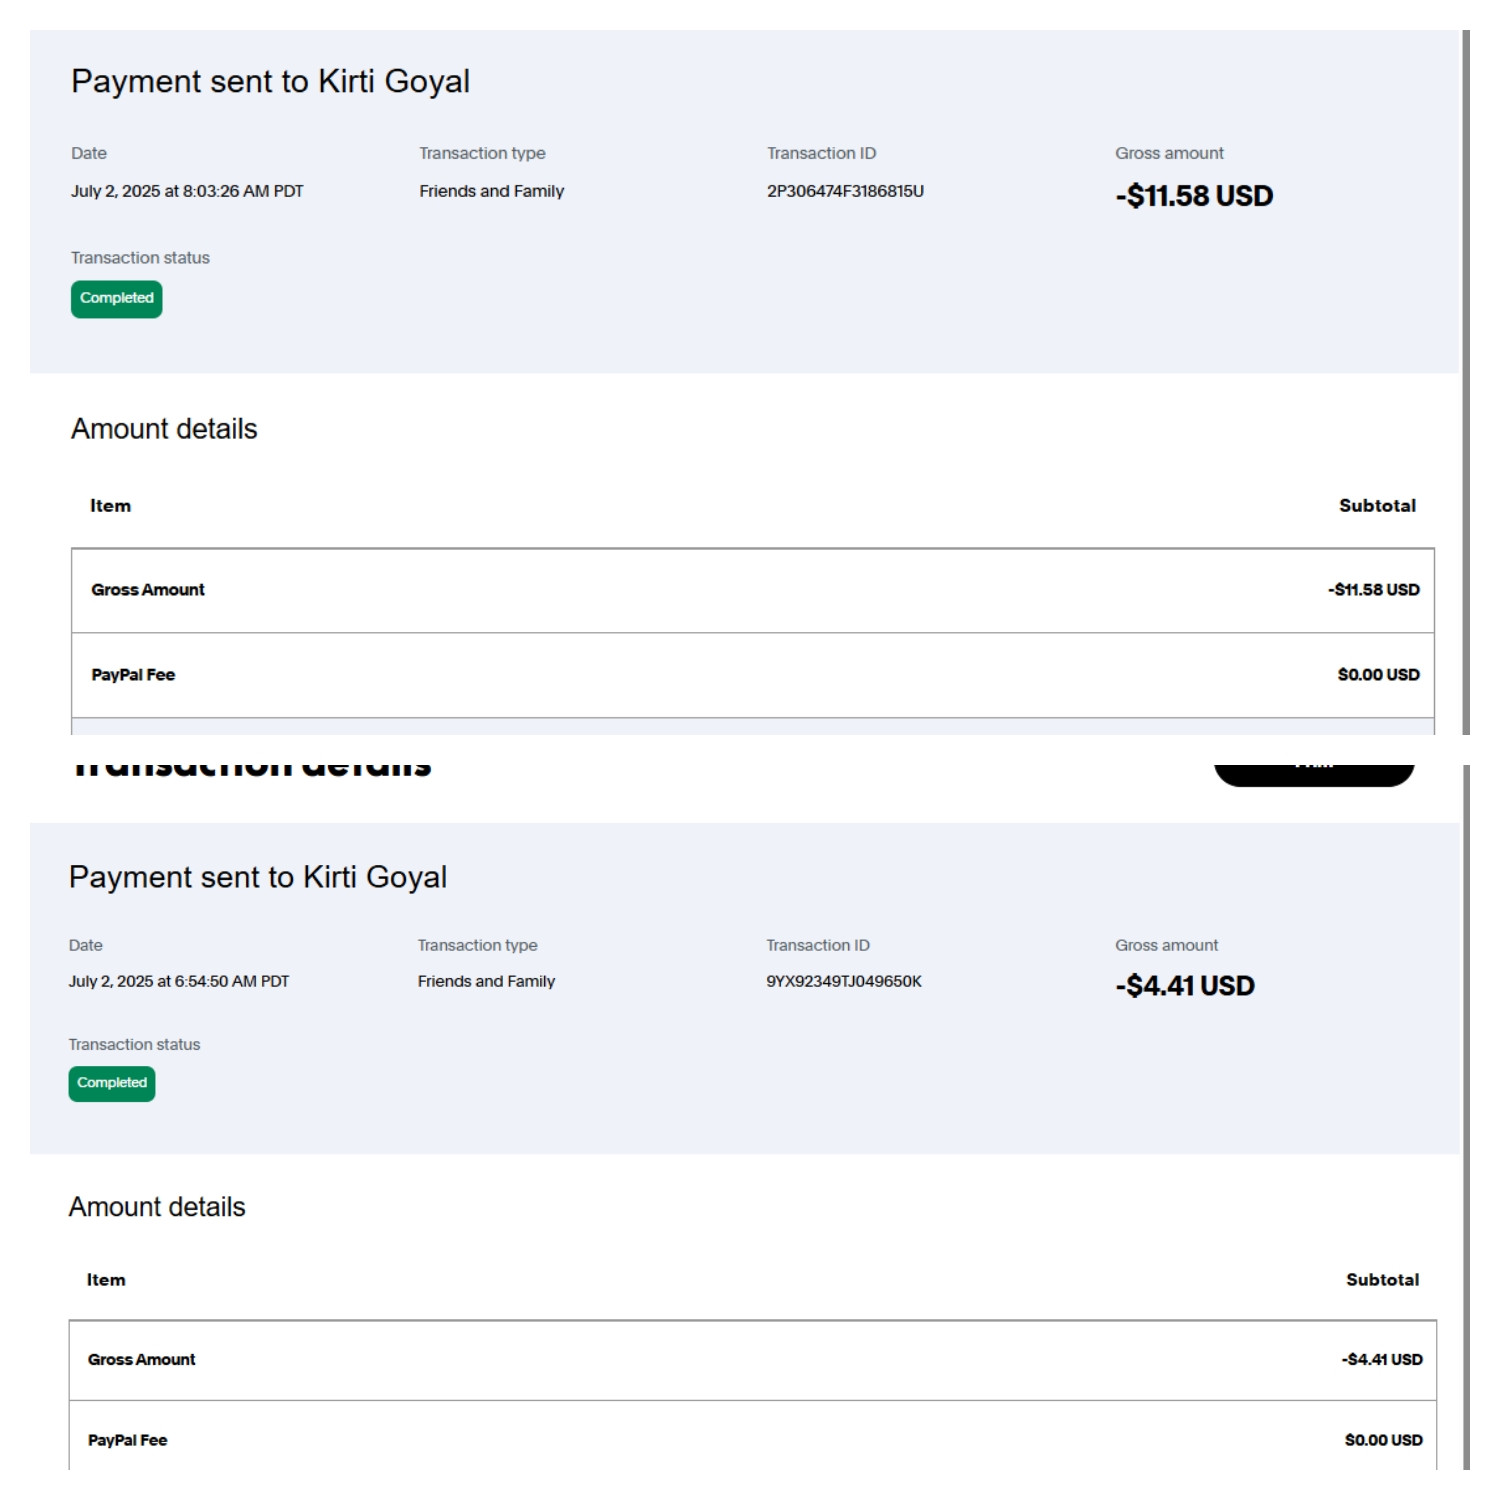Click the Subtotal column header in the upper table
Viewport: 1500px width, 1500px height.
1377,506
